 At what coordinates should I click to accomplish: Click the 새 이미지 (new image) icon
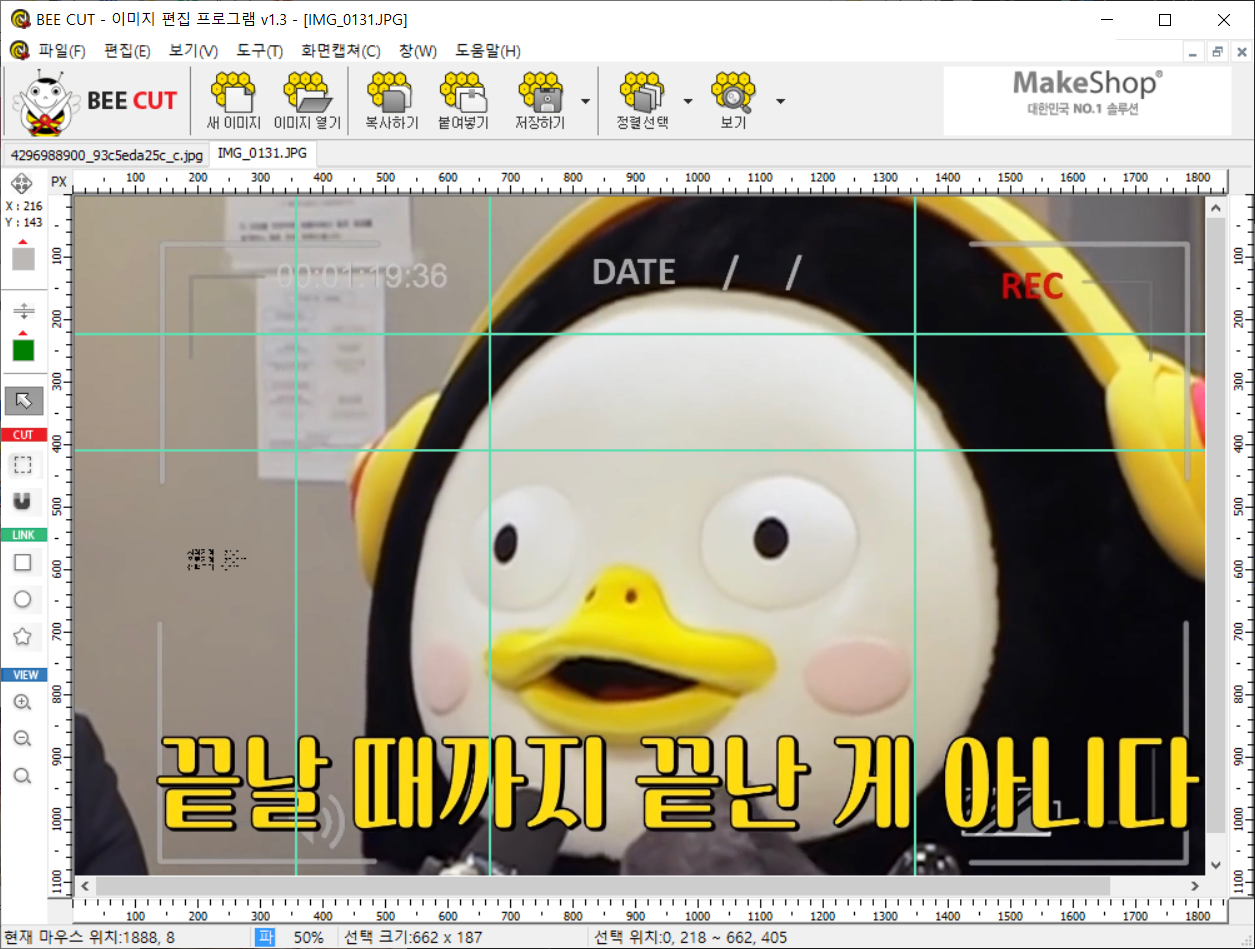point(232,101)
